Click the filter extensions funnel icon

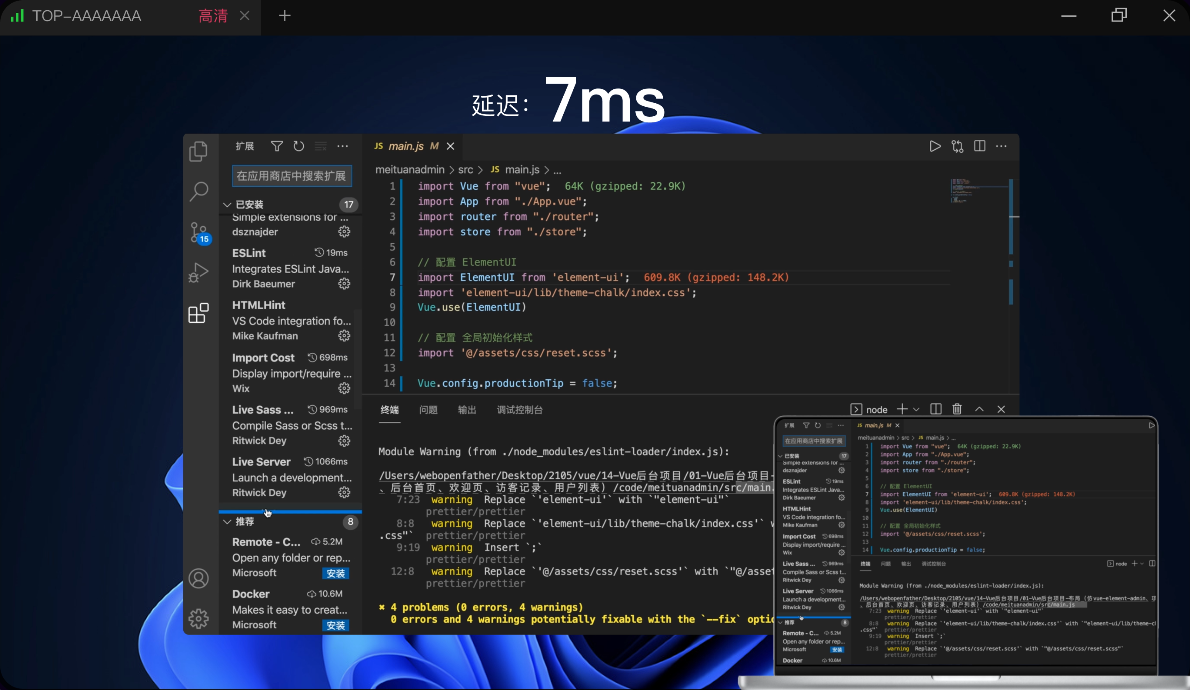click(277, 146)
